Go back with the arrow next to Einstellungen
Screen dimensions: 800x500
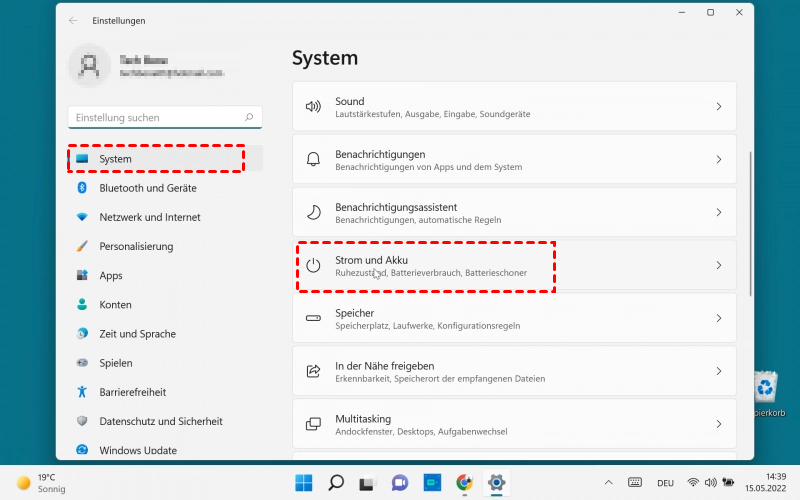tap(73, 20)
